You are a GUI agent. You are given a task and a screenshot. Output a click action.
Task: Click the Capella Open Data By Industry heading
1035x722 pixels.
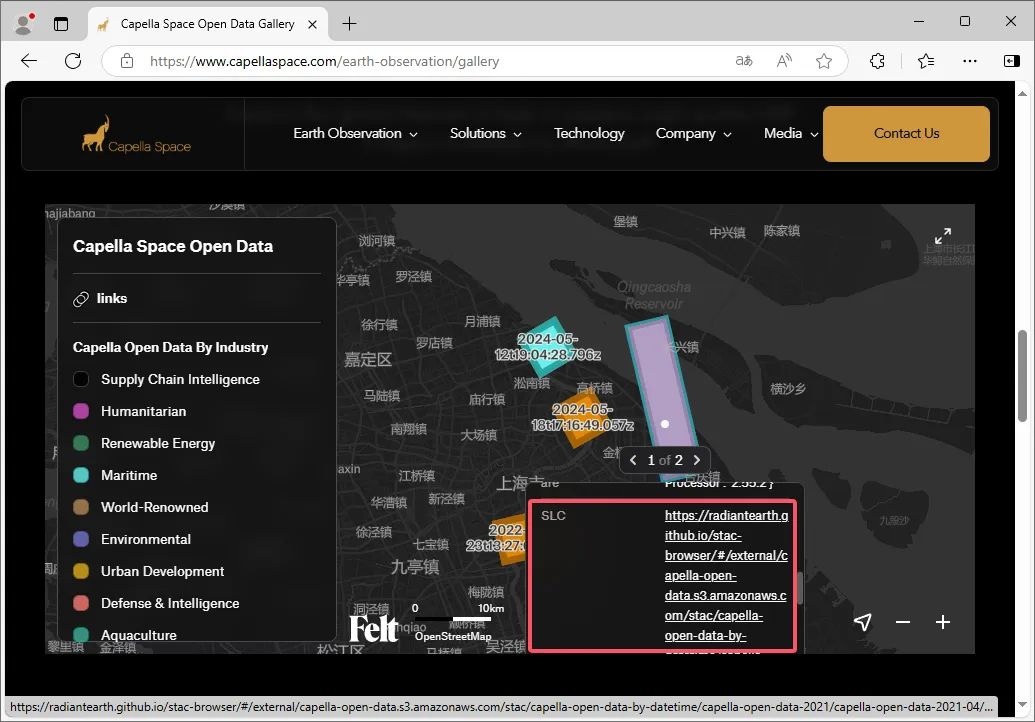click(170, 347)
